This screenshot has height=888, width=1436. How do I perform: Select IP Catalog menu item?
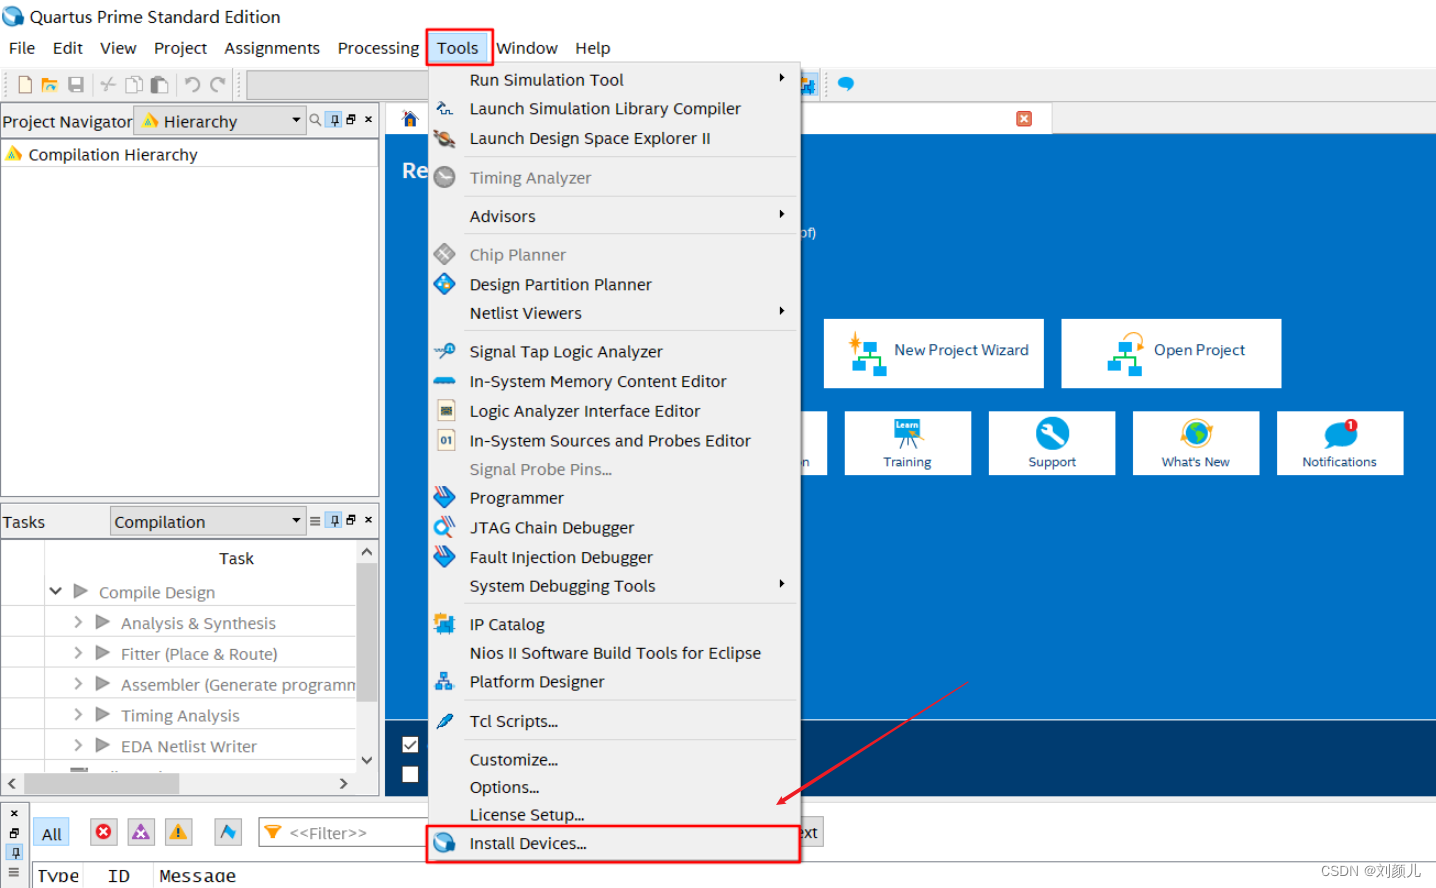[x=614, y=624]
